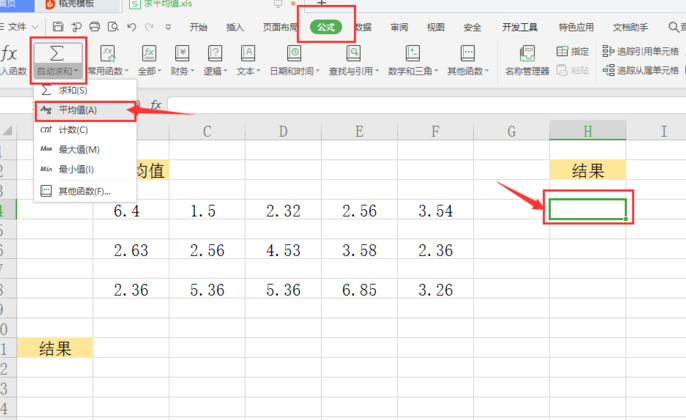Click the 粘贴 paste names button
Image resolution: width=686 pixels, height=420 pixels.
coord(573,70)
